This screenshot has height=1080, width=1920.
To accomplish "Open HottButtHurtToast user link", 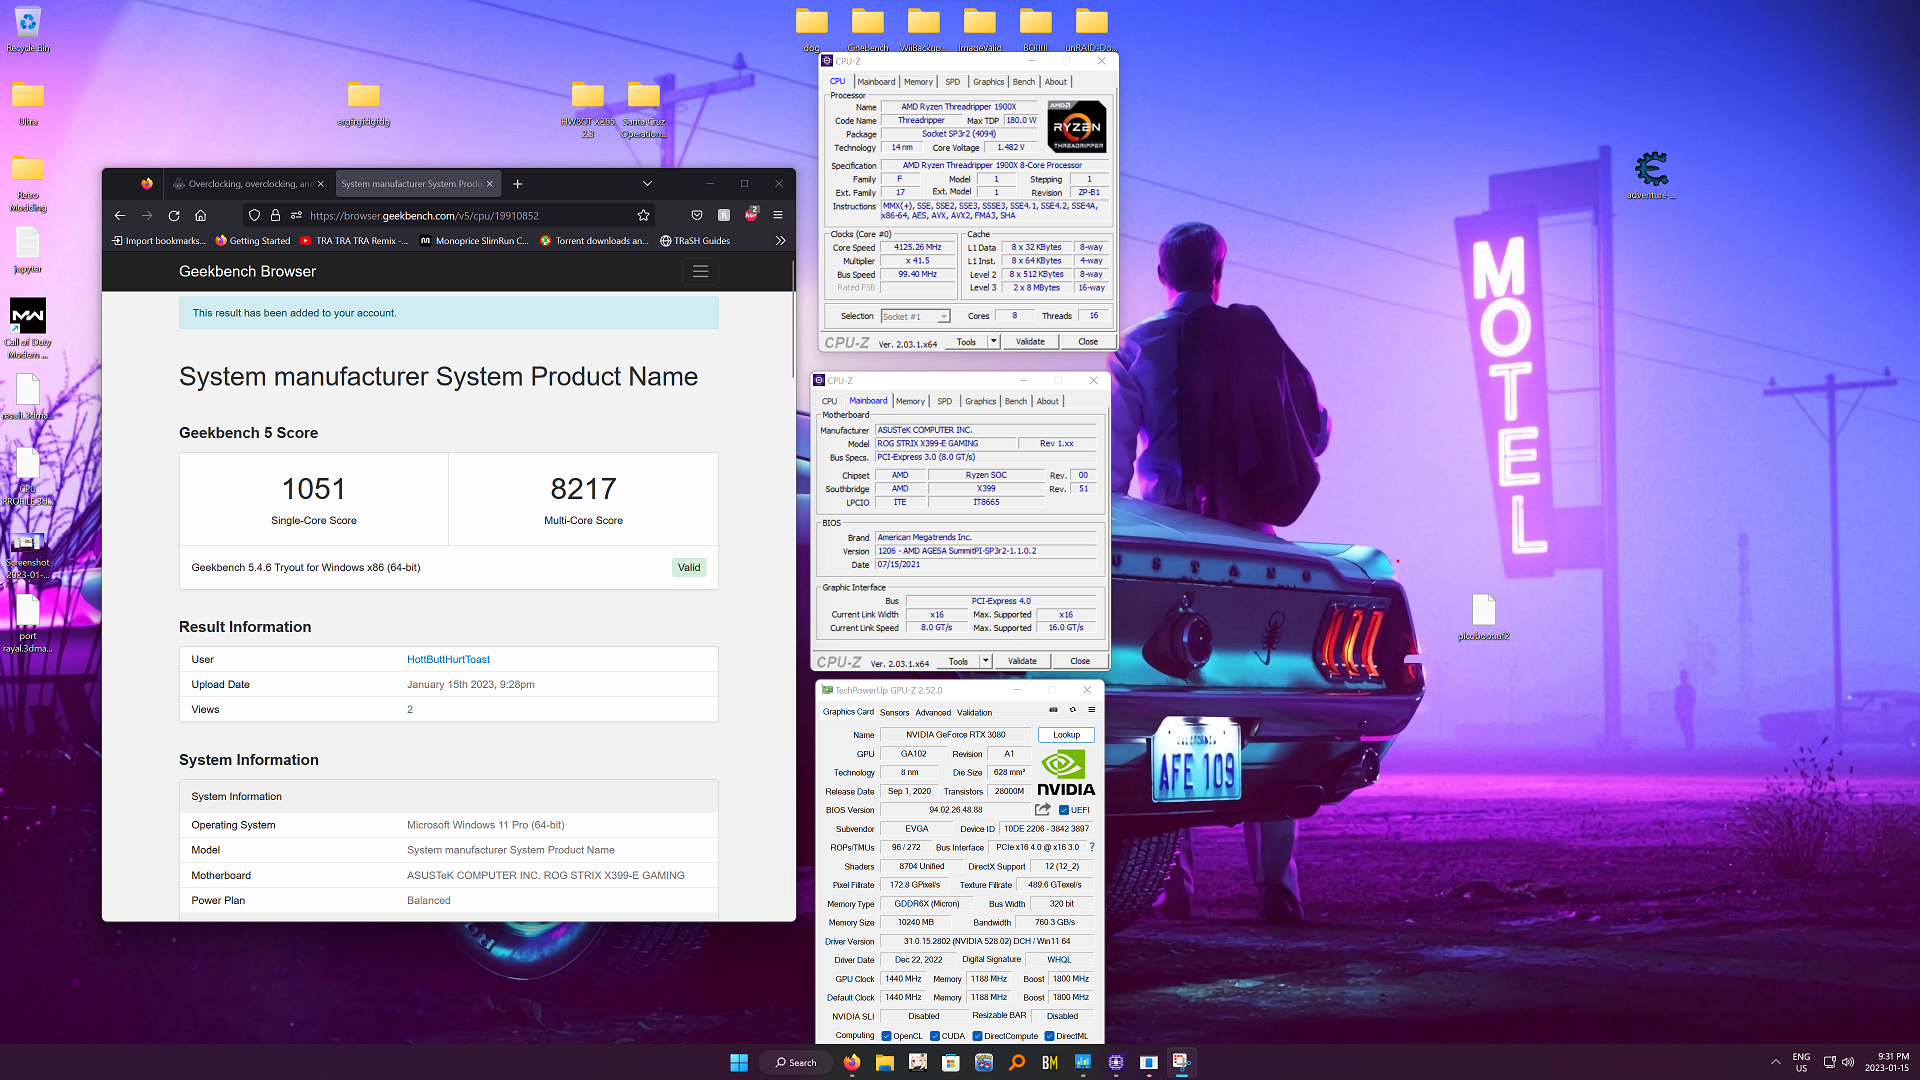I will click(448, 659).
